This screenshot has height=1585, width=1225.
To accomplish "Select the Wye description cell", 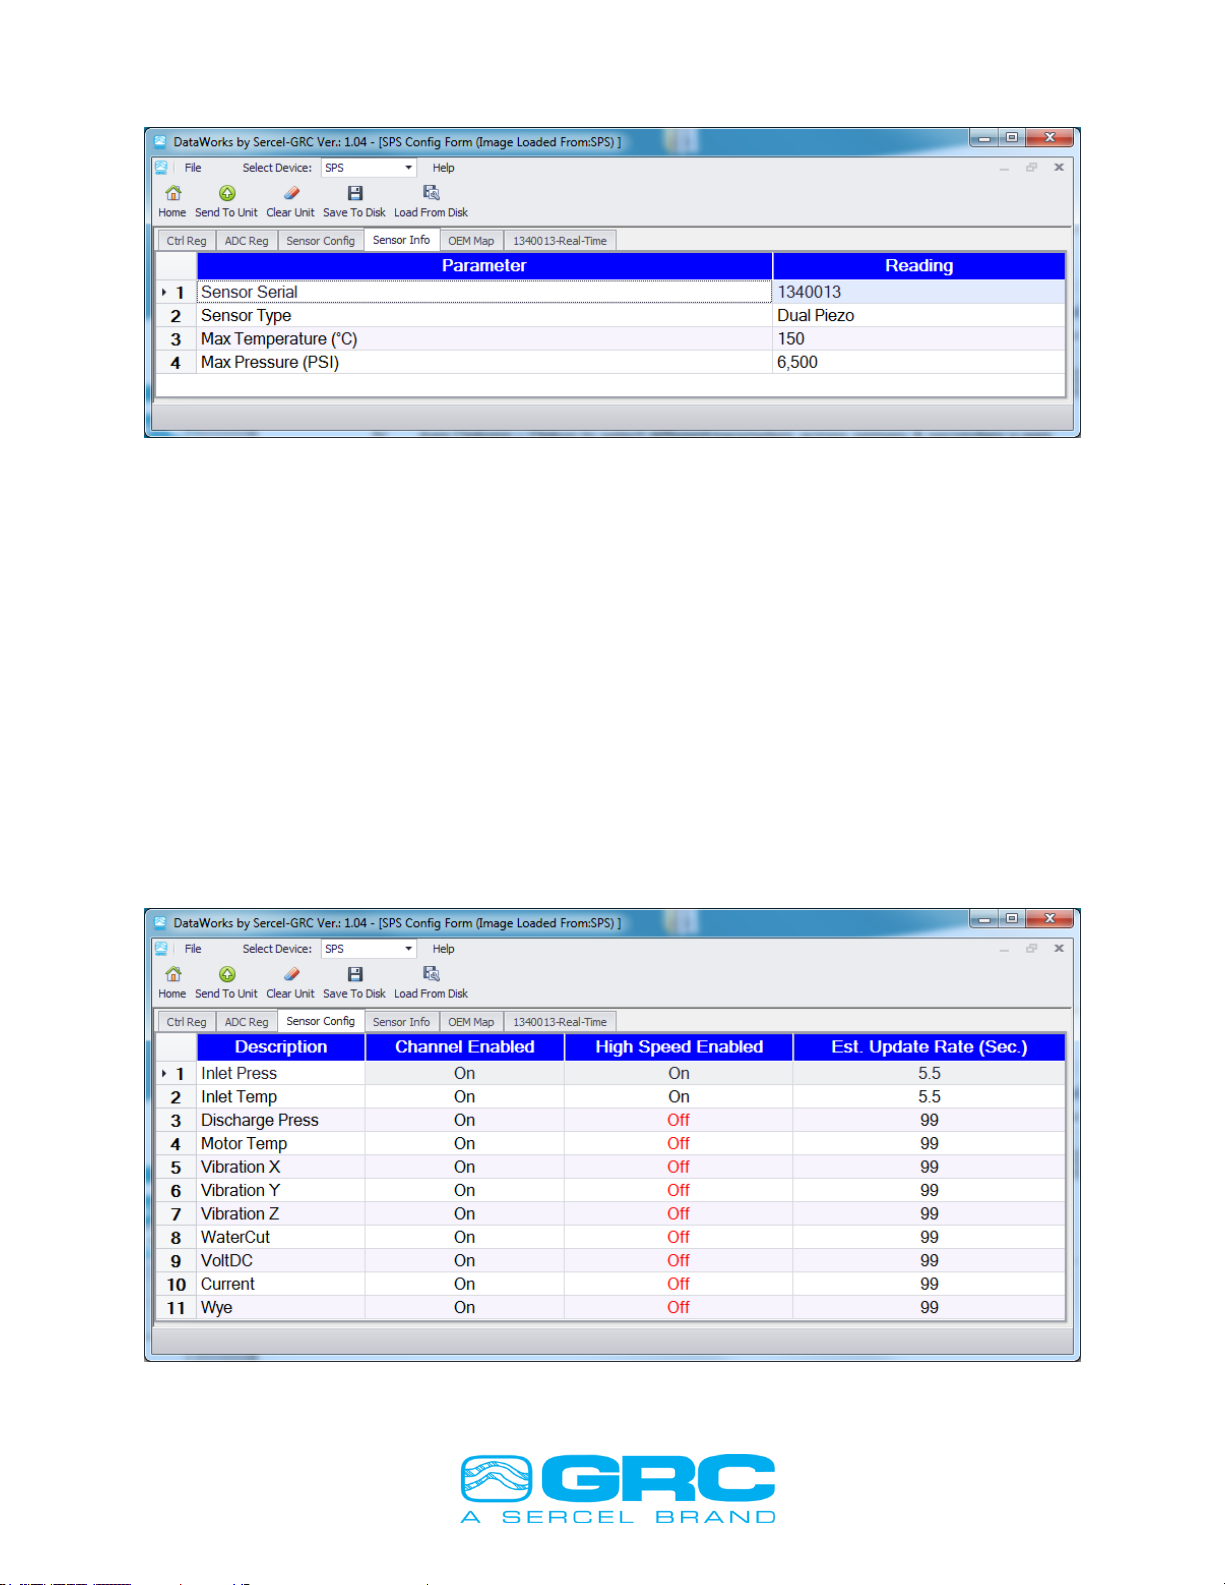I will pos(281,1307).
